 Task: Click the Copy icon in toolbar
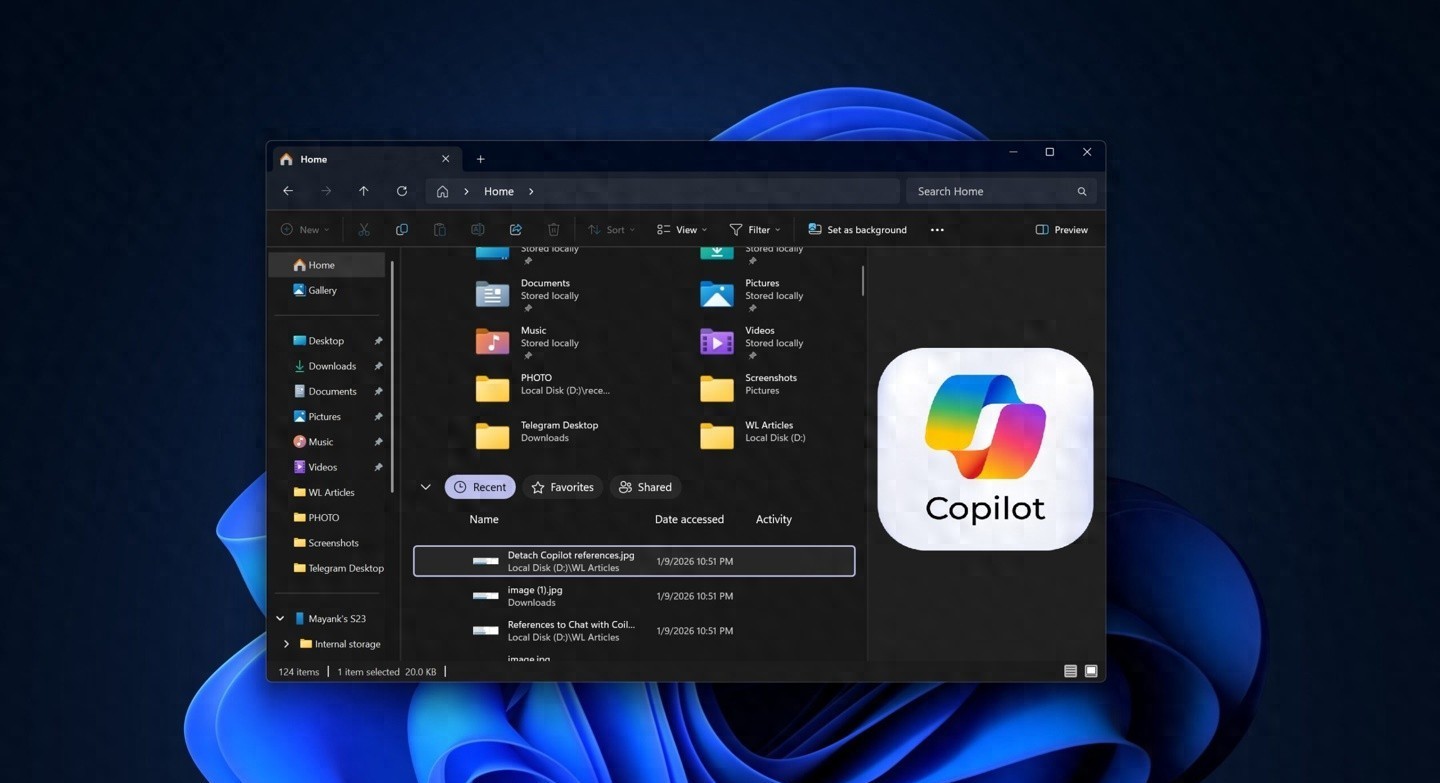pyautogui.click(x=402, y=230)
